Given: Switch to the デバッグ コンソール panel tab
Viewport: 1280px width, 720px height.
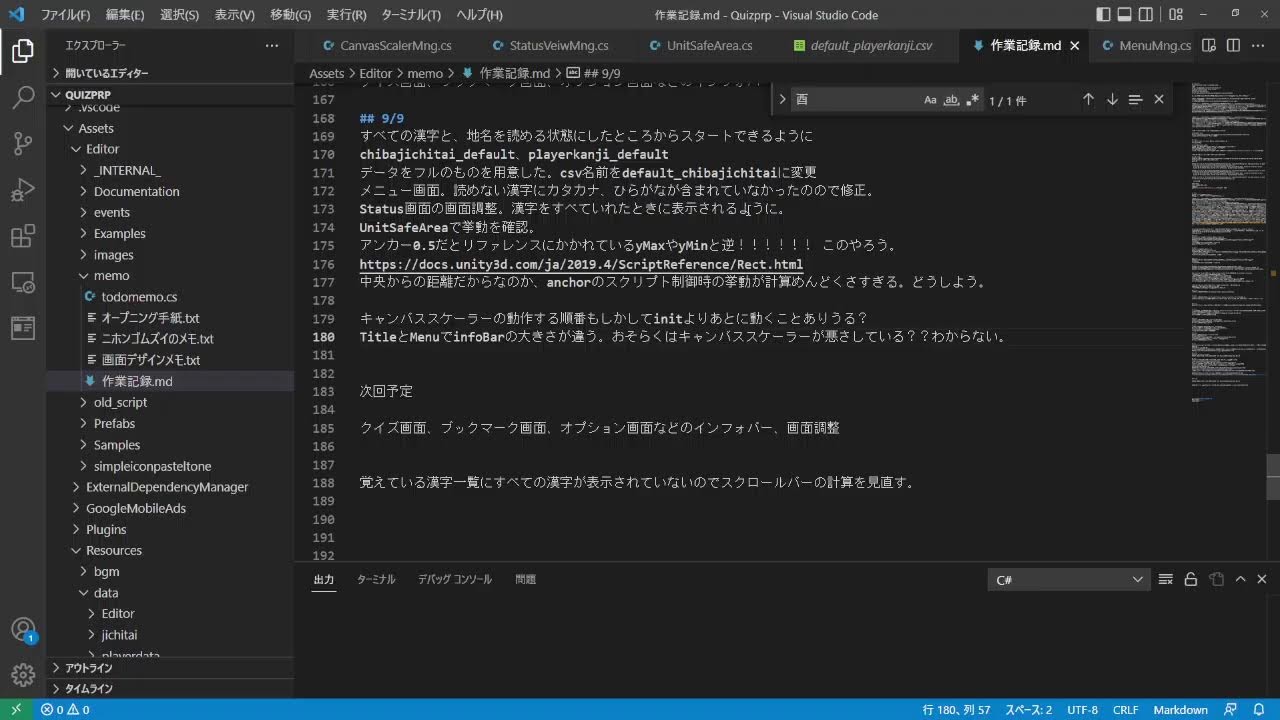Looking at the screenshot, I should [455, 579].
